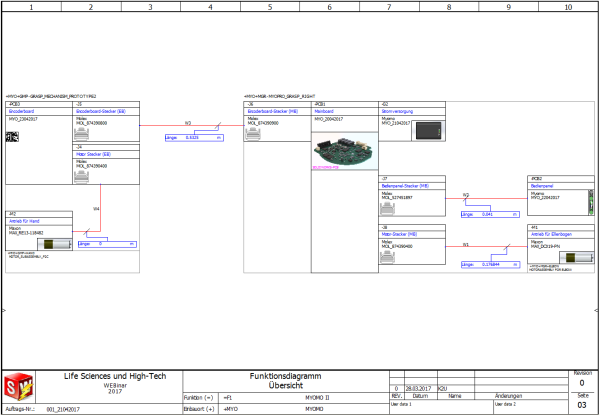Image resolution: width=600 pixels, height=415 pixels.
Task: Click column 10 in the top ruler
Action: pos(568,7)
